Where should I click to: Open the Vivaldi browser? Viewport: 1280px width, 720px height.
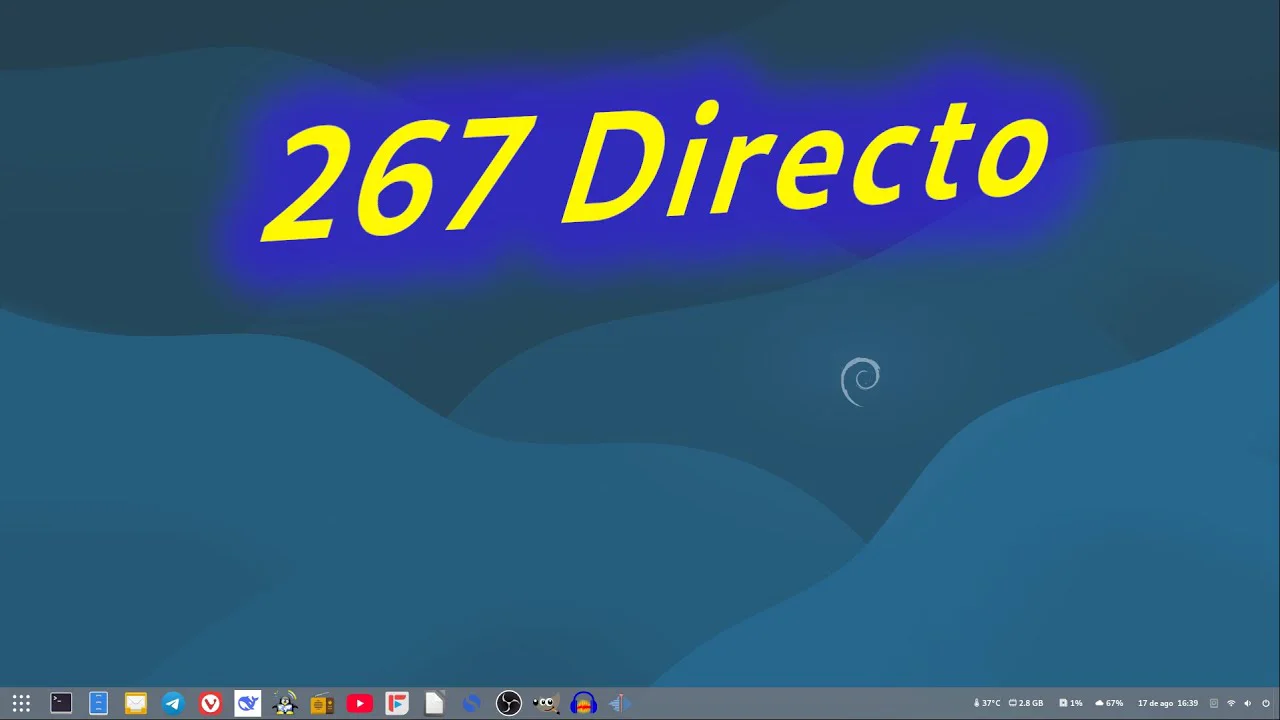[210, 704]
